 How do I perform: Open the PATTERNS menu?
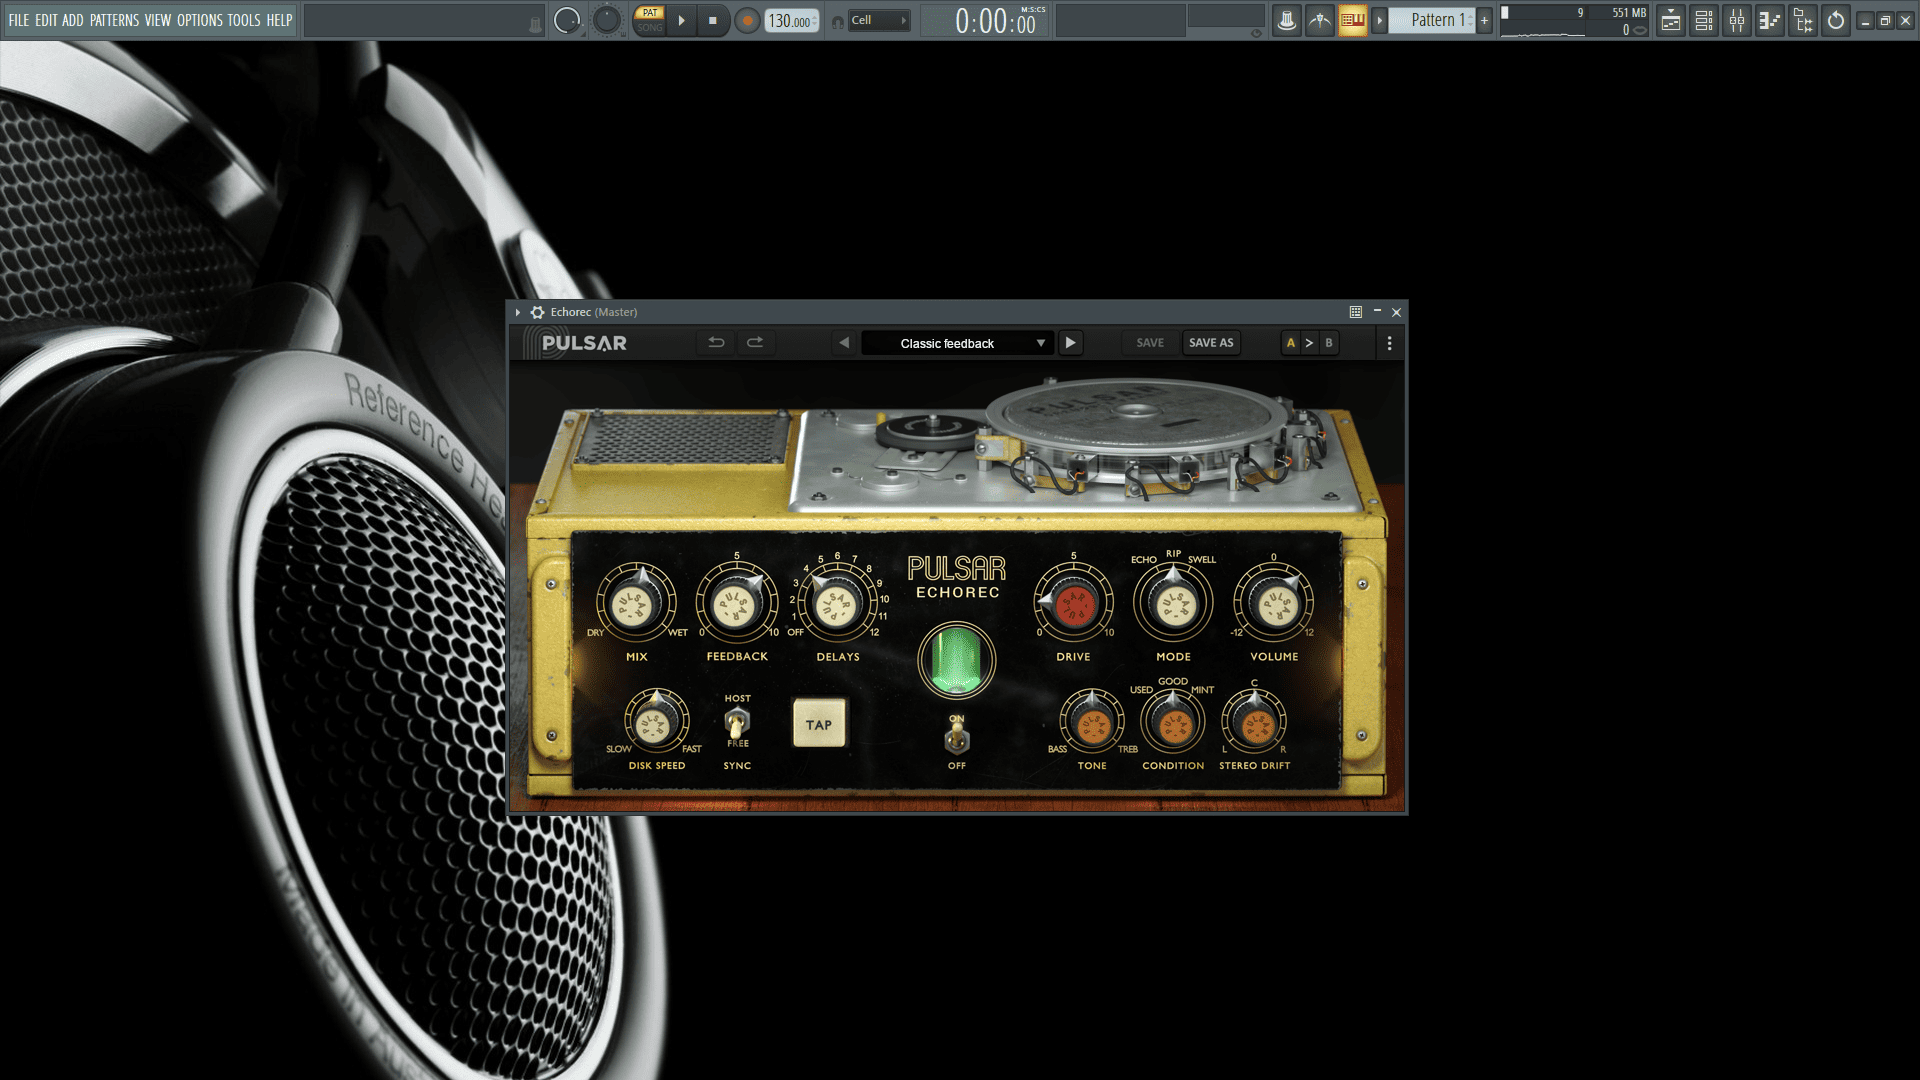coord(114,20)
